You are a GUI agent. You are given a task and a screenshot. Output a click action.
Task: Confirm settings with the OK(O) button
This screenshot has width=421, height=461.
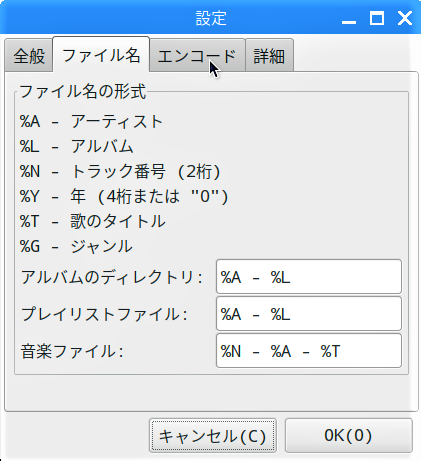pyautogui.click(x=349, y=436)
